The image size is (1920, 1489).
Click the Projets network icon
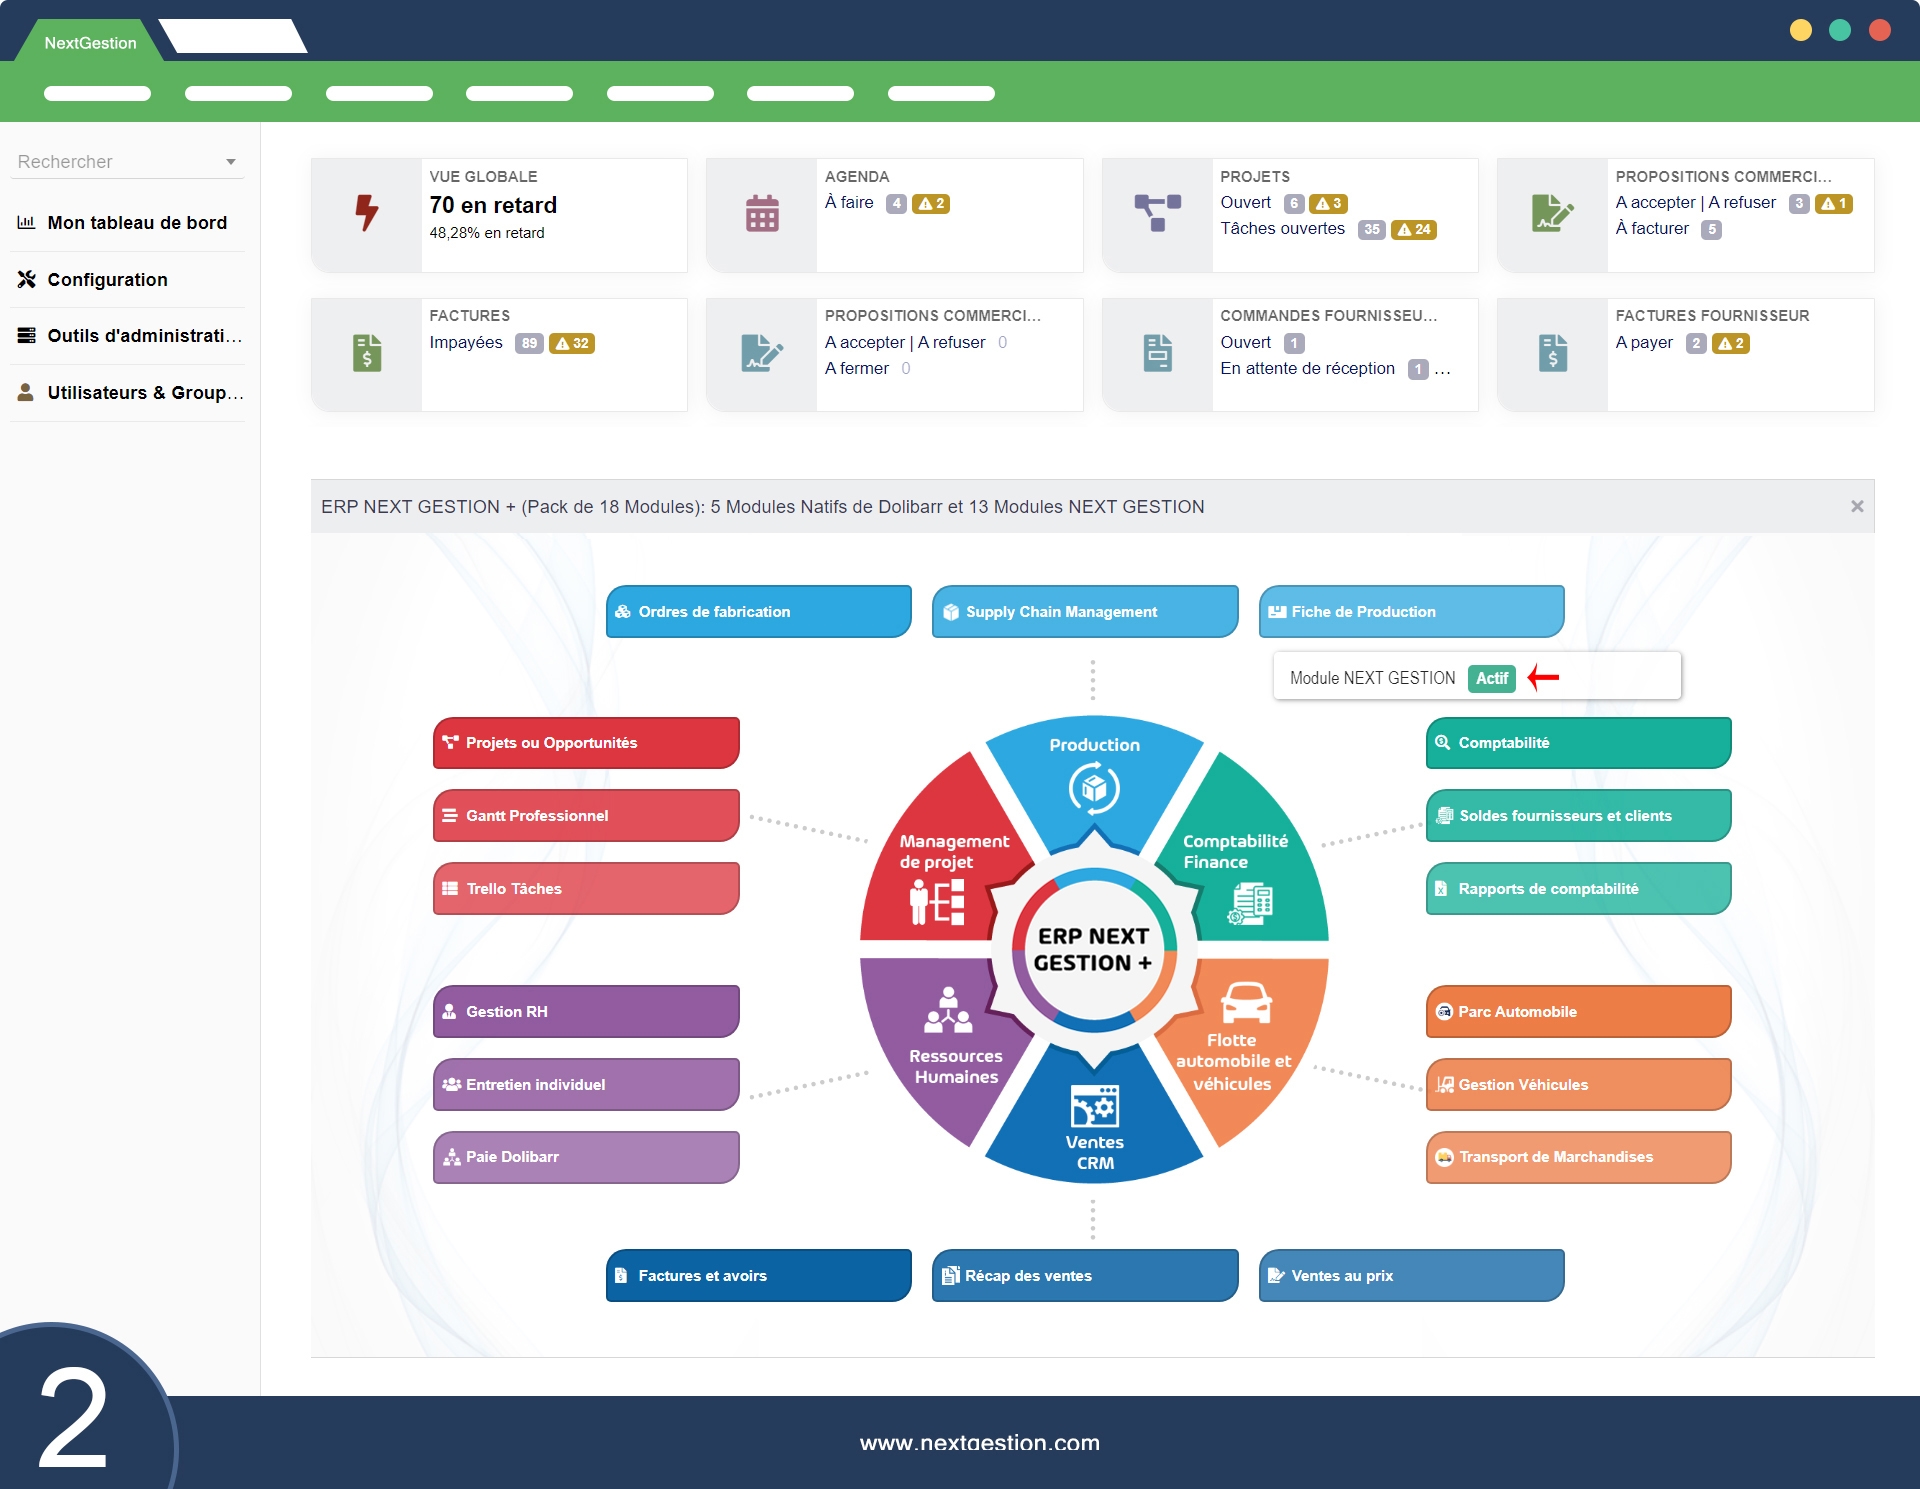(1157, 213)
